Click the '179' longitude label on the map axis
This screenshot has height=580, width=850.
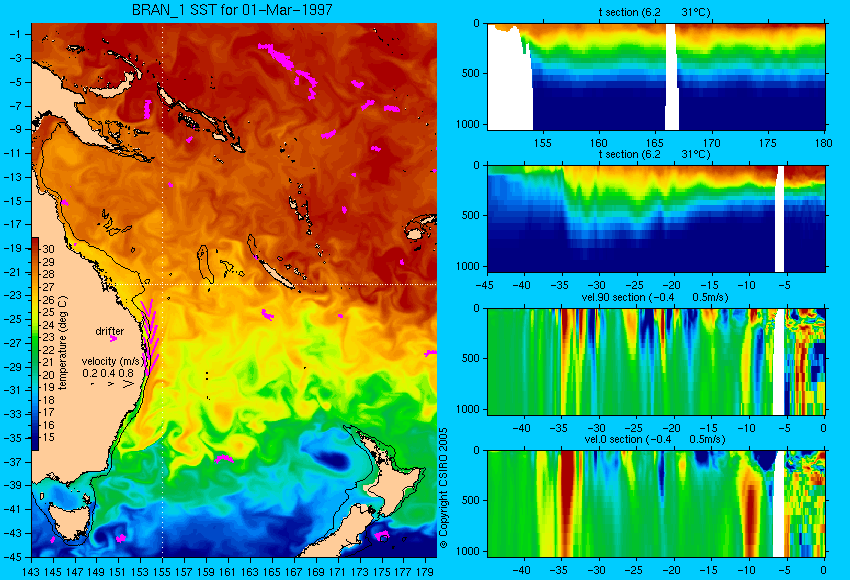point(425,572)
